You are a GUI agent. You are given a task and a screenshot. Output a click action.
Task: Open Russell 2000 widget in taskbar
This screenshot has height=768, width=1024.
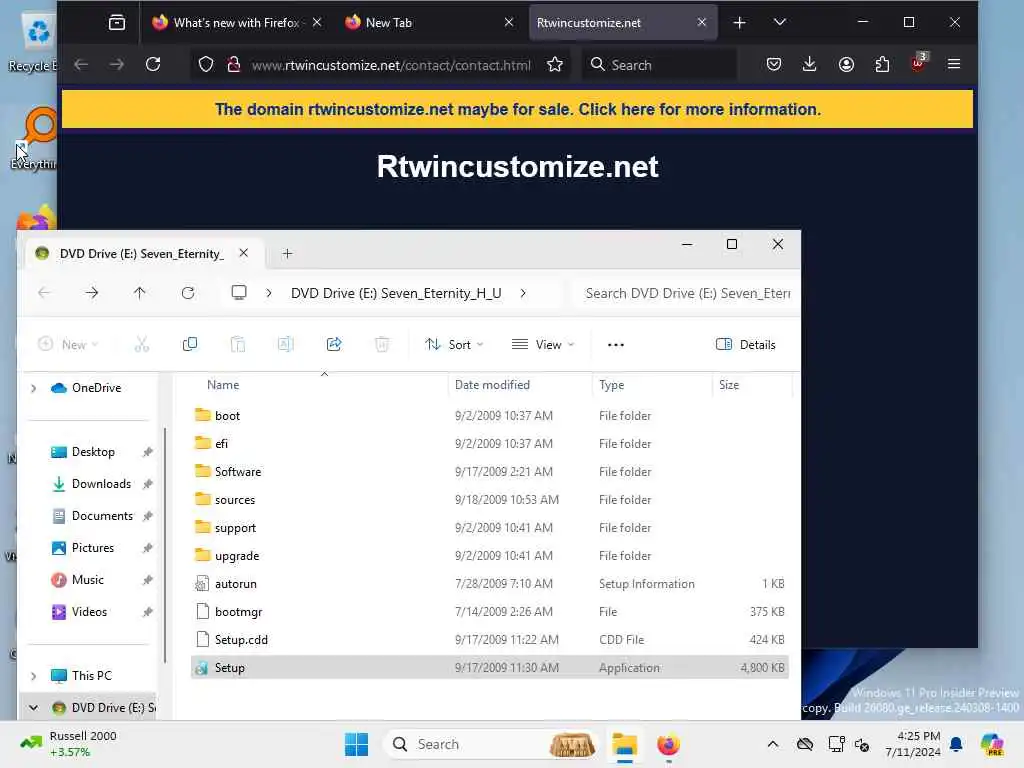(69, 744)
